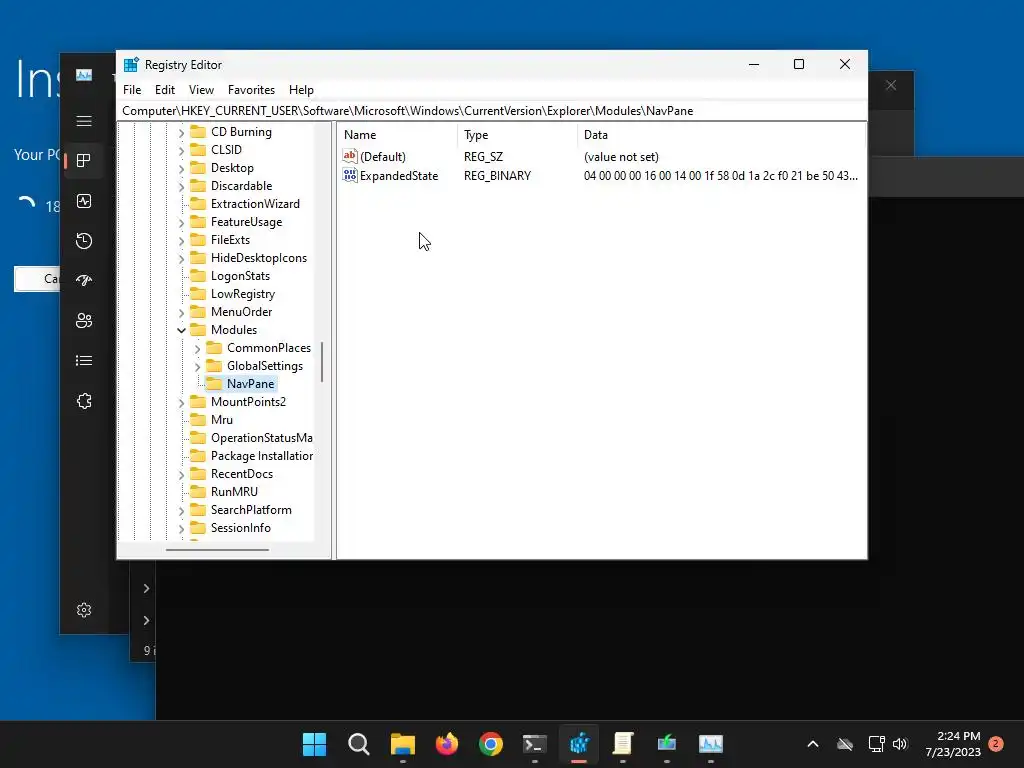Switch to Registry Editor taskbar icon

[x=579, y=744]
